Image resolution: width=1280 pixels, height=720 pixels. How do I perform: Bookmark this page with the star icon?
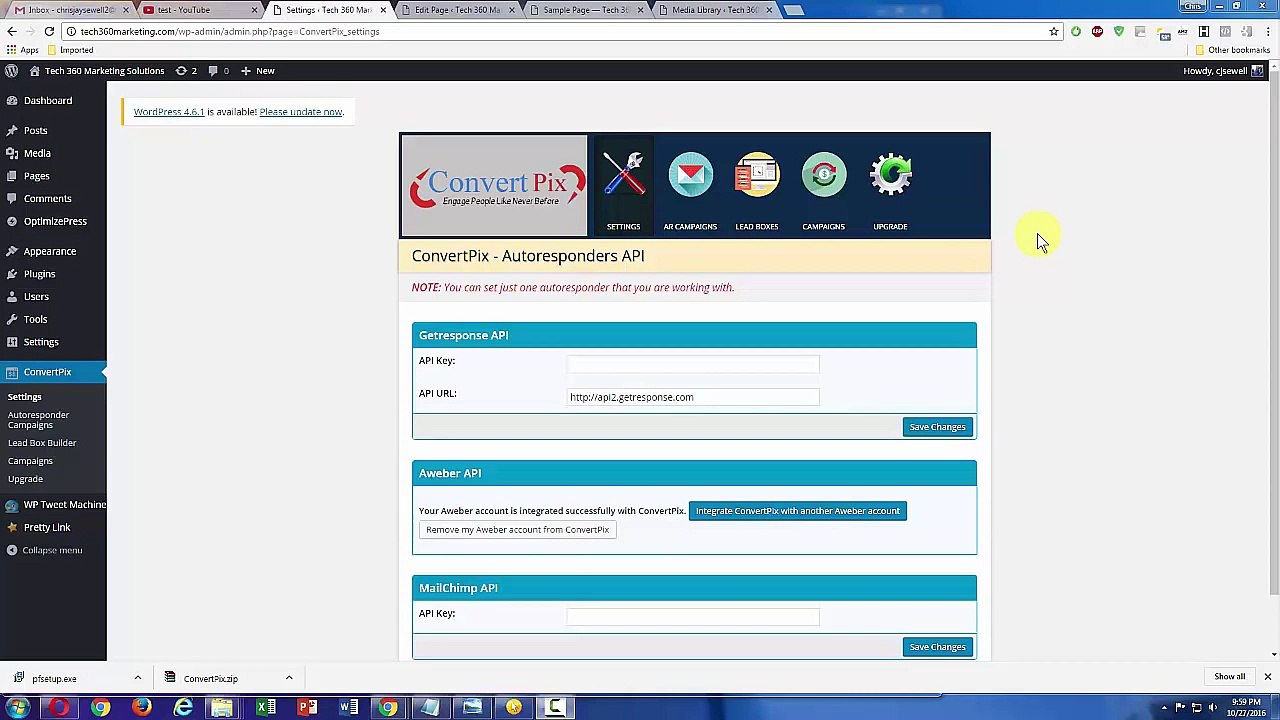1053,32
